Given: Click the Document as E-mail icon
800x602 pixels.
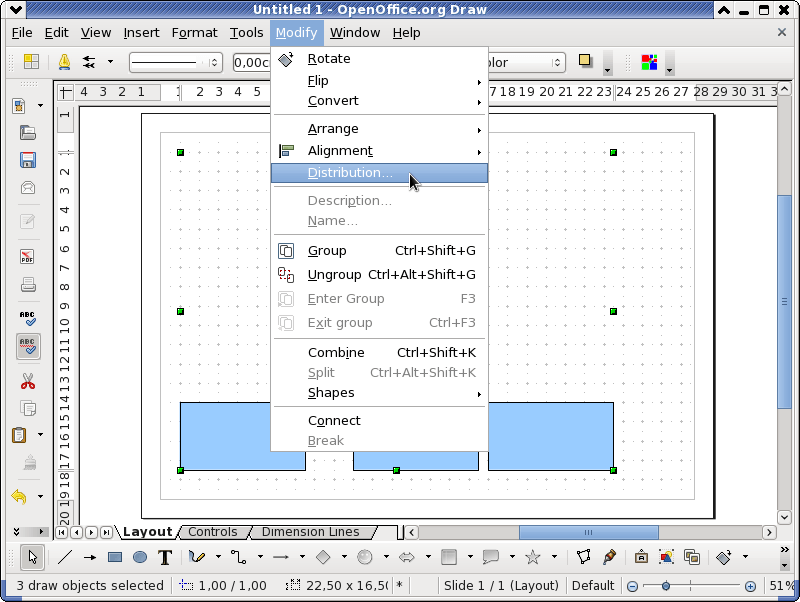Looking at the screenshot, I should pyautogui.click(x=28, y=188).
